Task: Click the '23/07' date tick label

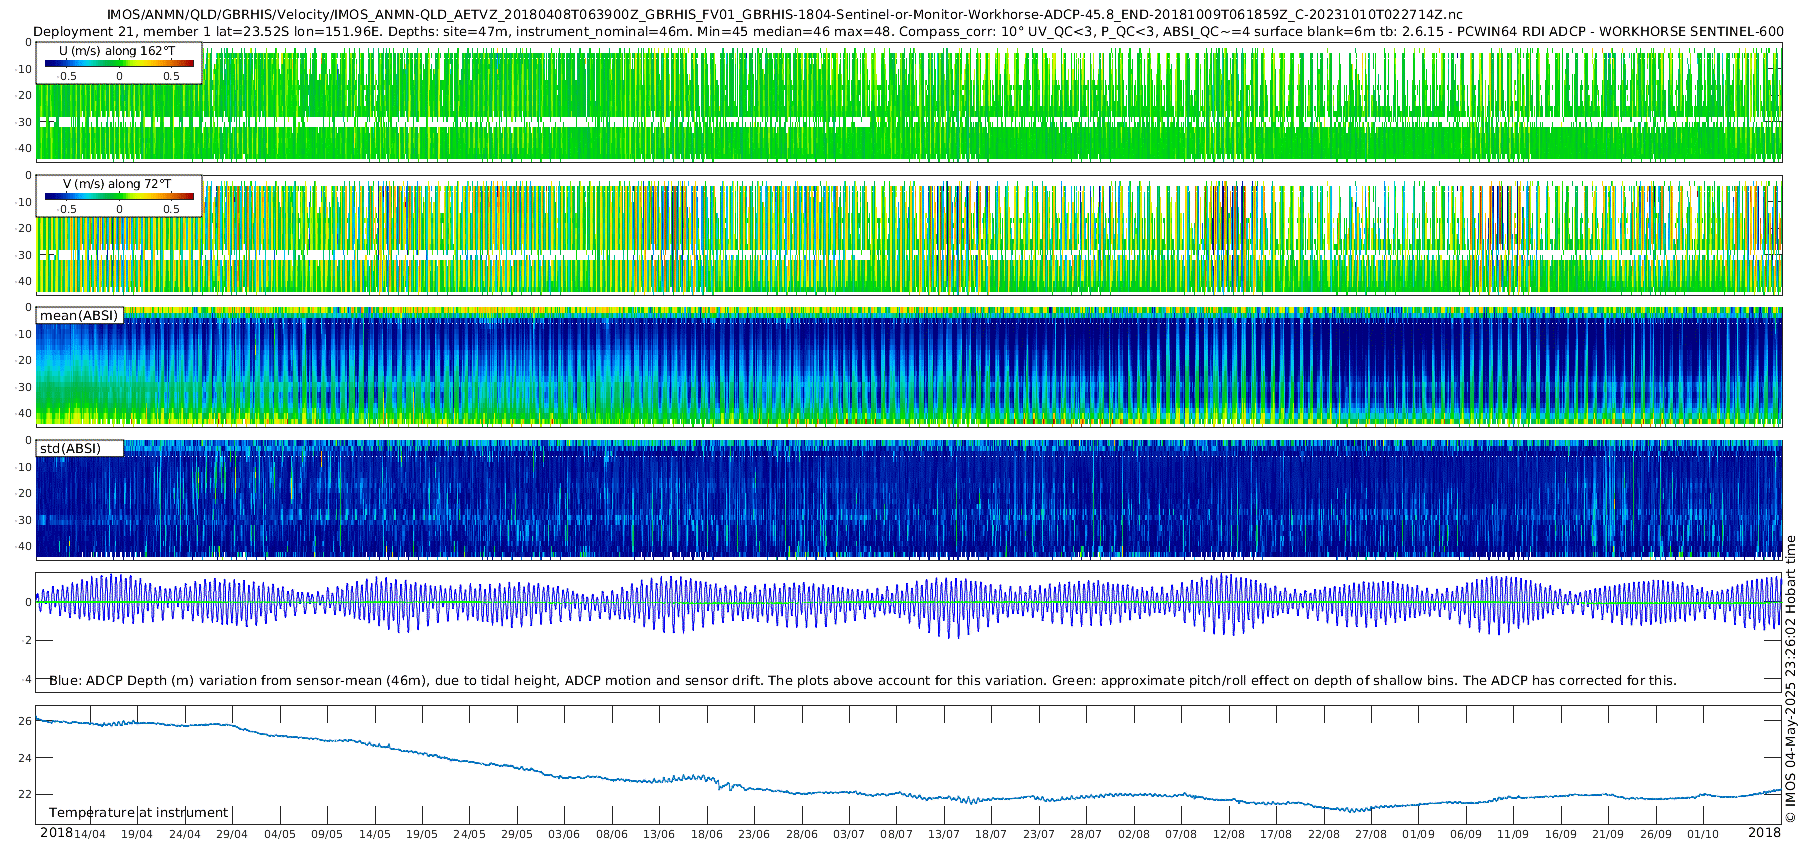Action: tap(1039, 834)
